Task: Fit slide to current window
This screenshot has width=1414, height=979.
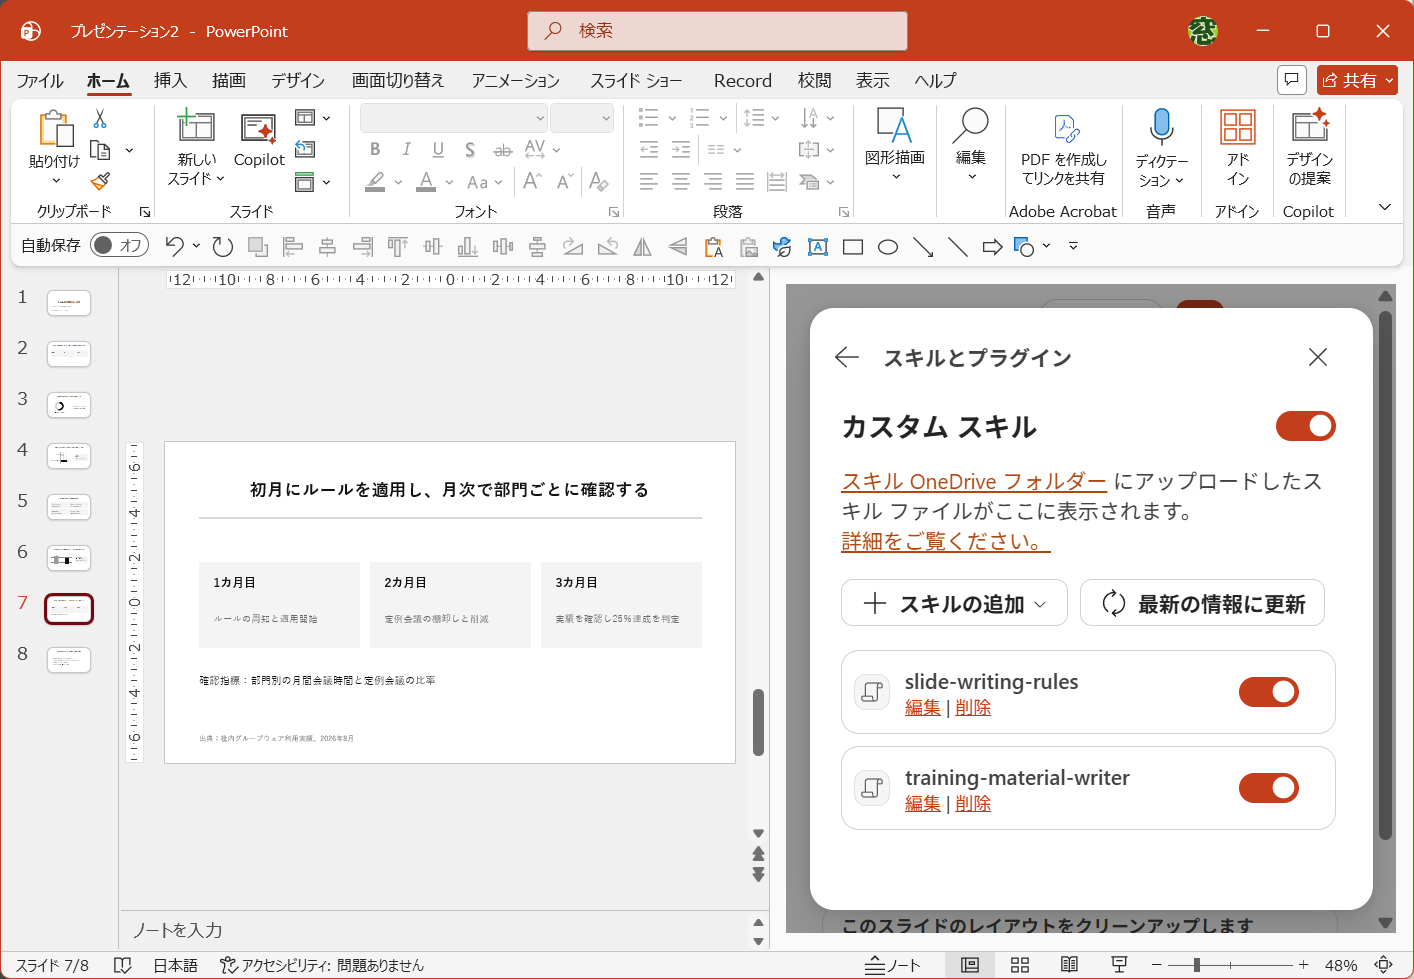Action: click(x=1384, y=965)
